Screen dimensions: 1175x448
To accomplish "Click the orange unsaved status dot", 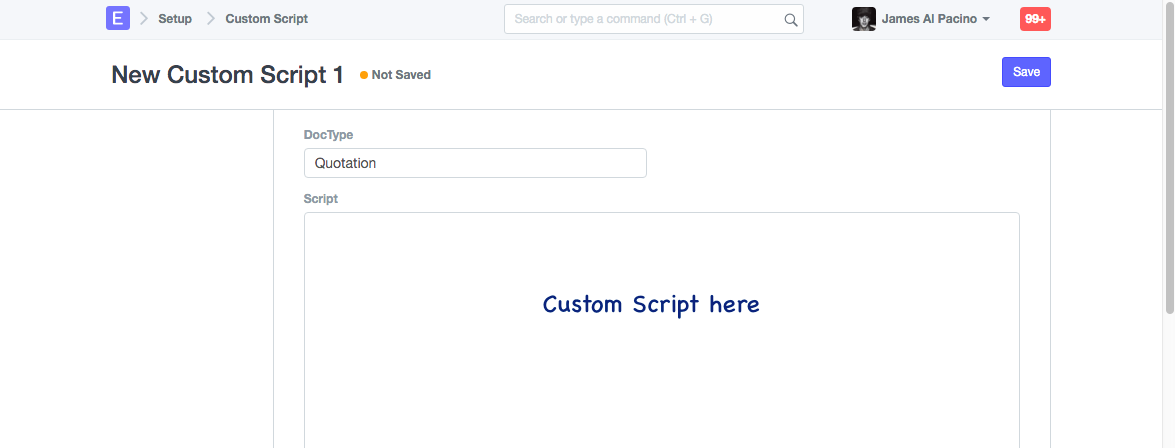I will pos(364,75).
